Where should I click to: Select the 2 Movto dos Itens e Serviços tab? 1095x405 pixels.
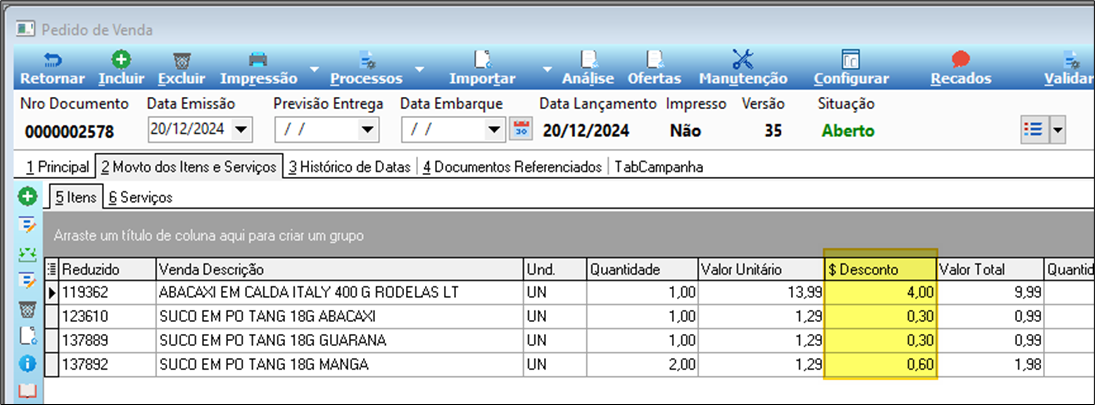[189, 168]
